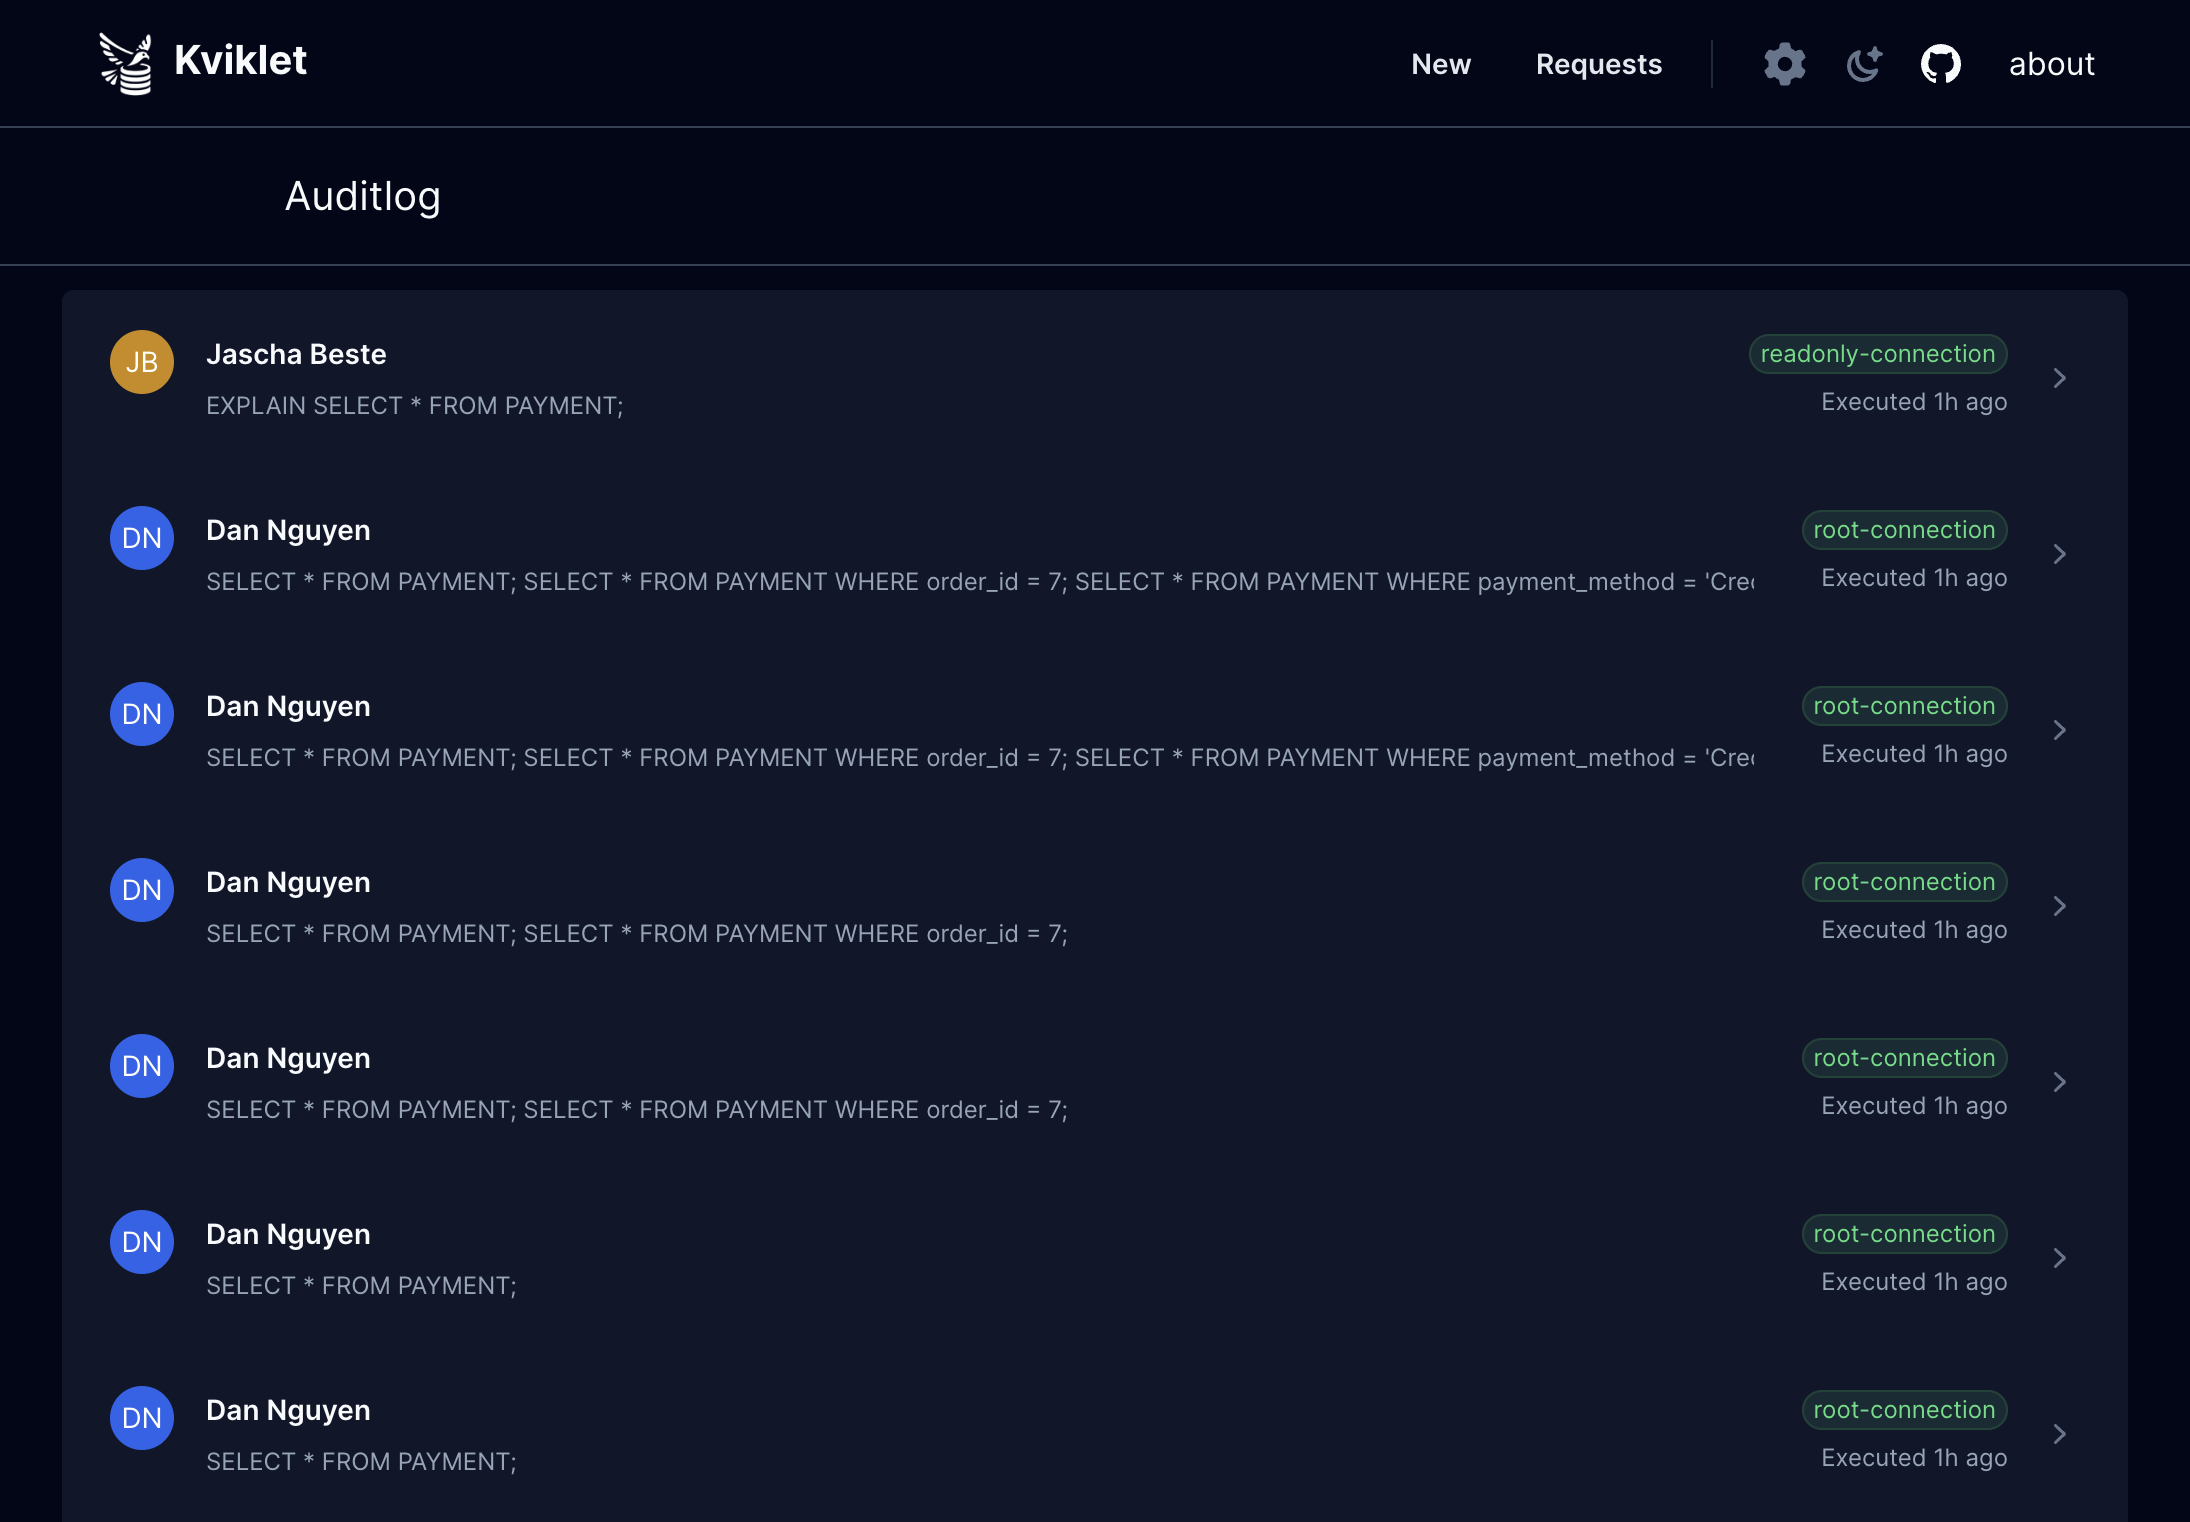Image resolution: width=2190 pixels, height=1522 pixels.
Task: Click the DN avatar beside the fourth entry
Action: click(140, 889)
